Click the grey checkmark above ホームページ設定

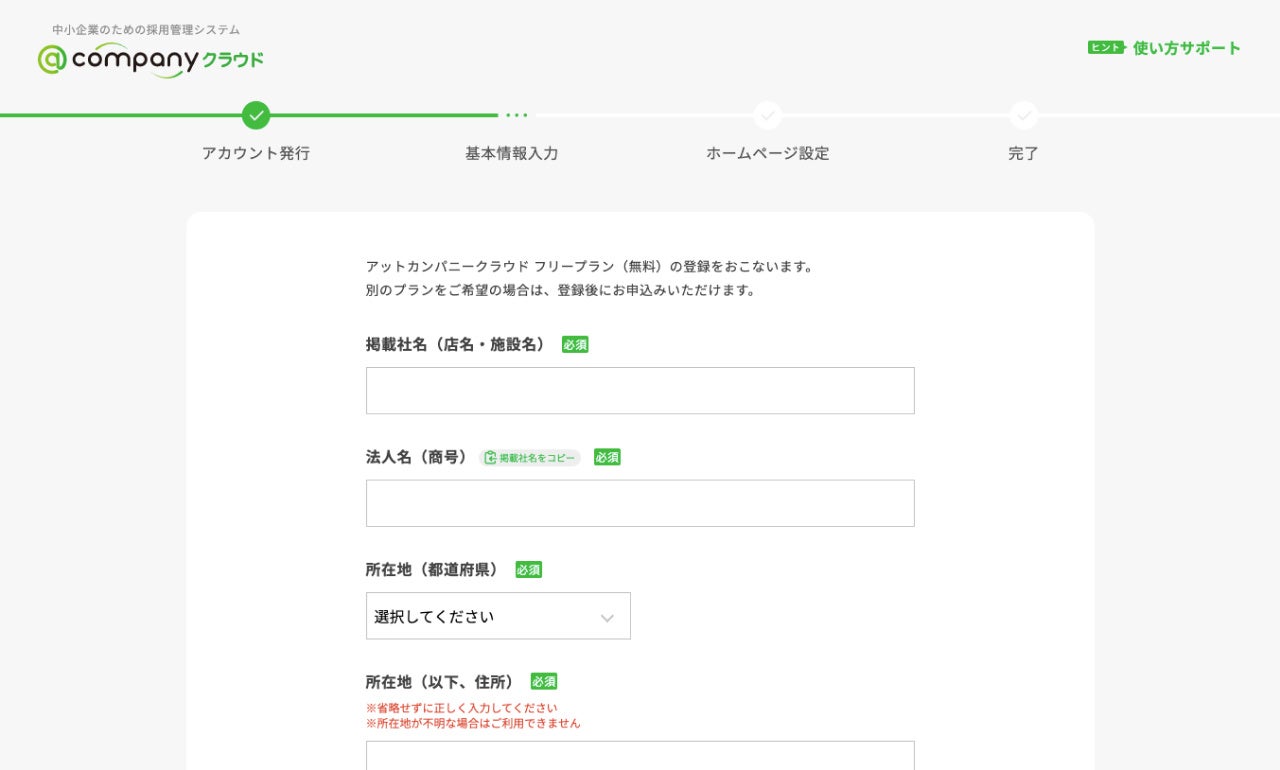768,116
